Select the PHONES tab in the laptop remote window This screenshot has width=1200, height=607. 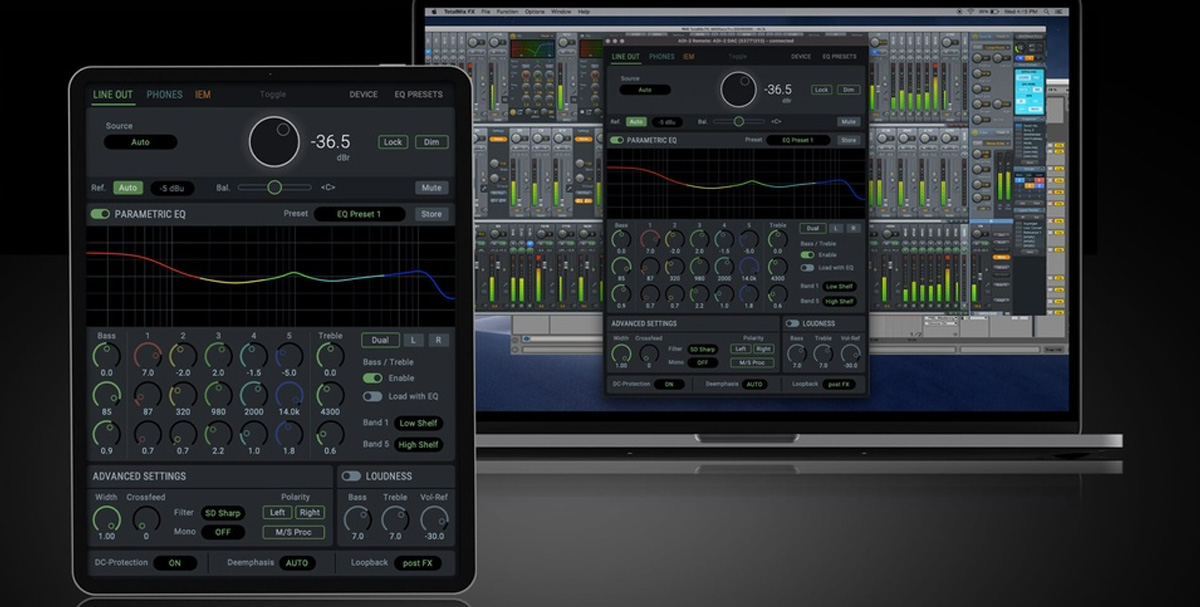(662, 57)
